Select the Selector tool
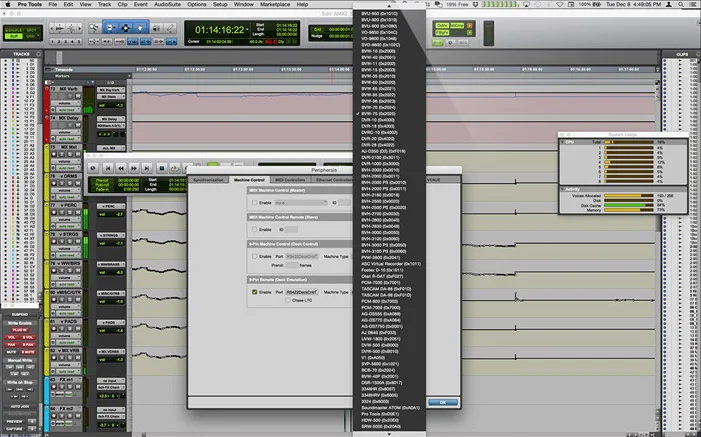 click(126, 28)
